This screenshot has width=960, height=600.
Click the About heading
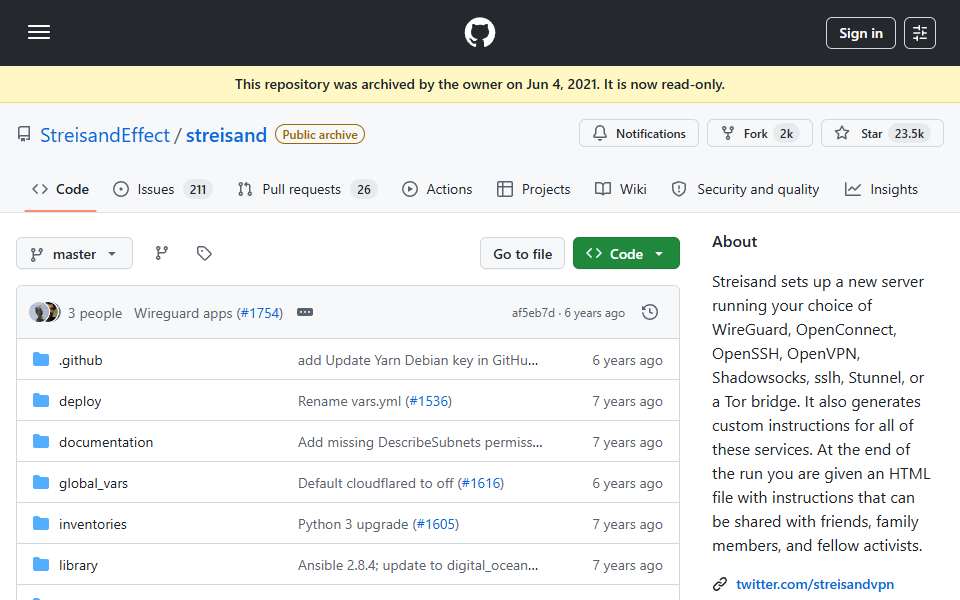point(734,241)
